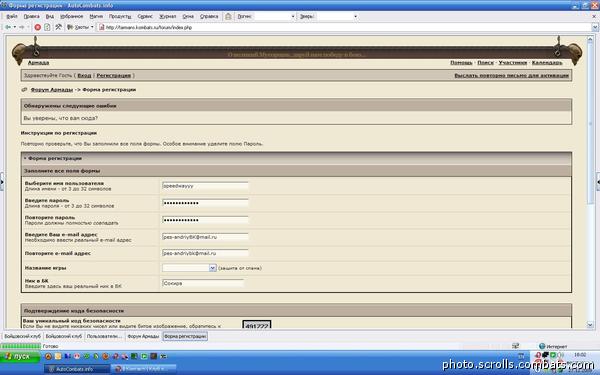Click the page refresh icon in toolbar
Image resolution: width=600 pixels, height=375 pixels.
47,27
